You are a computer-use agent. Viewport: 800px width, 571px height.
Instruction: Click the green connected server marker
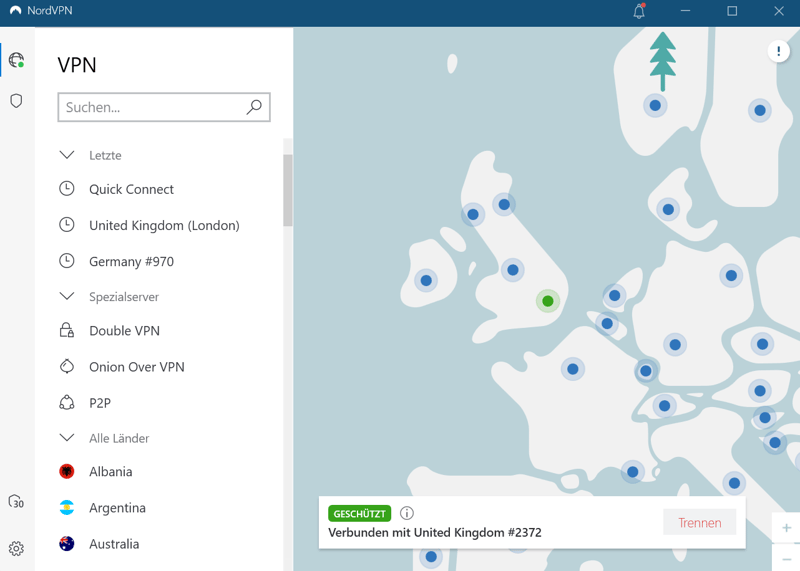tap(547, 301)
